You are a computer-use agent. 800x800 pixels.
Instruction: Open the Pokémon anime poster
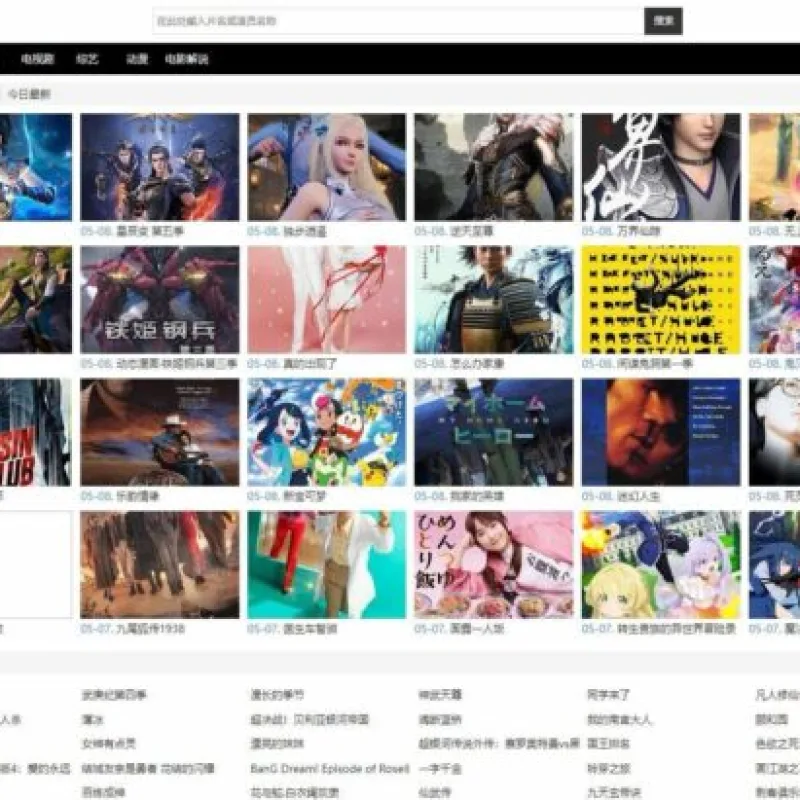327,432
